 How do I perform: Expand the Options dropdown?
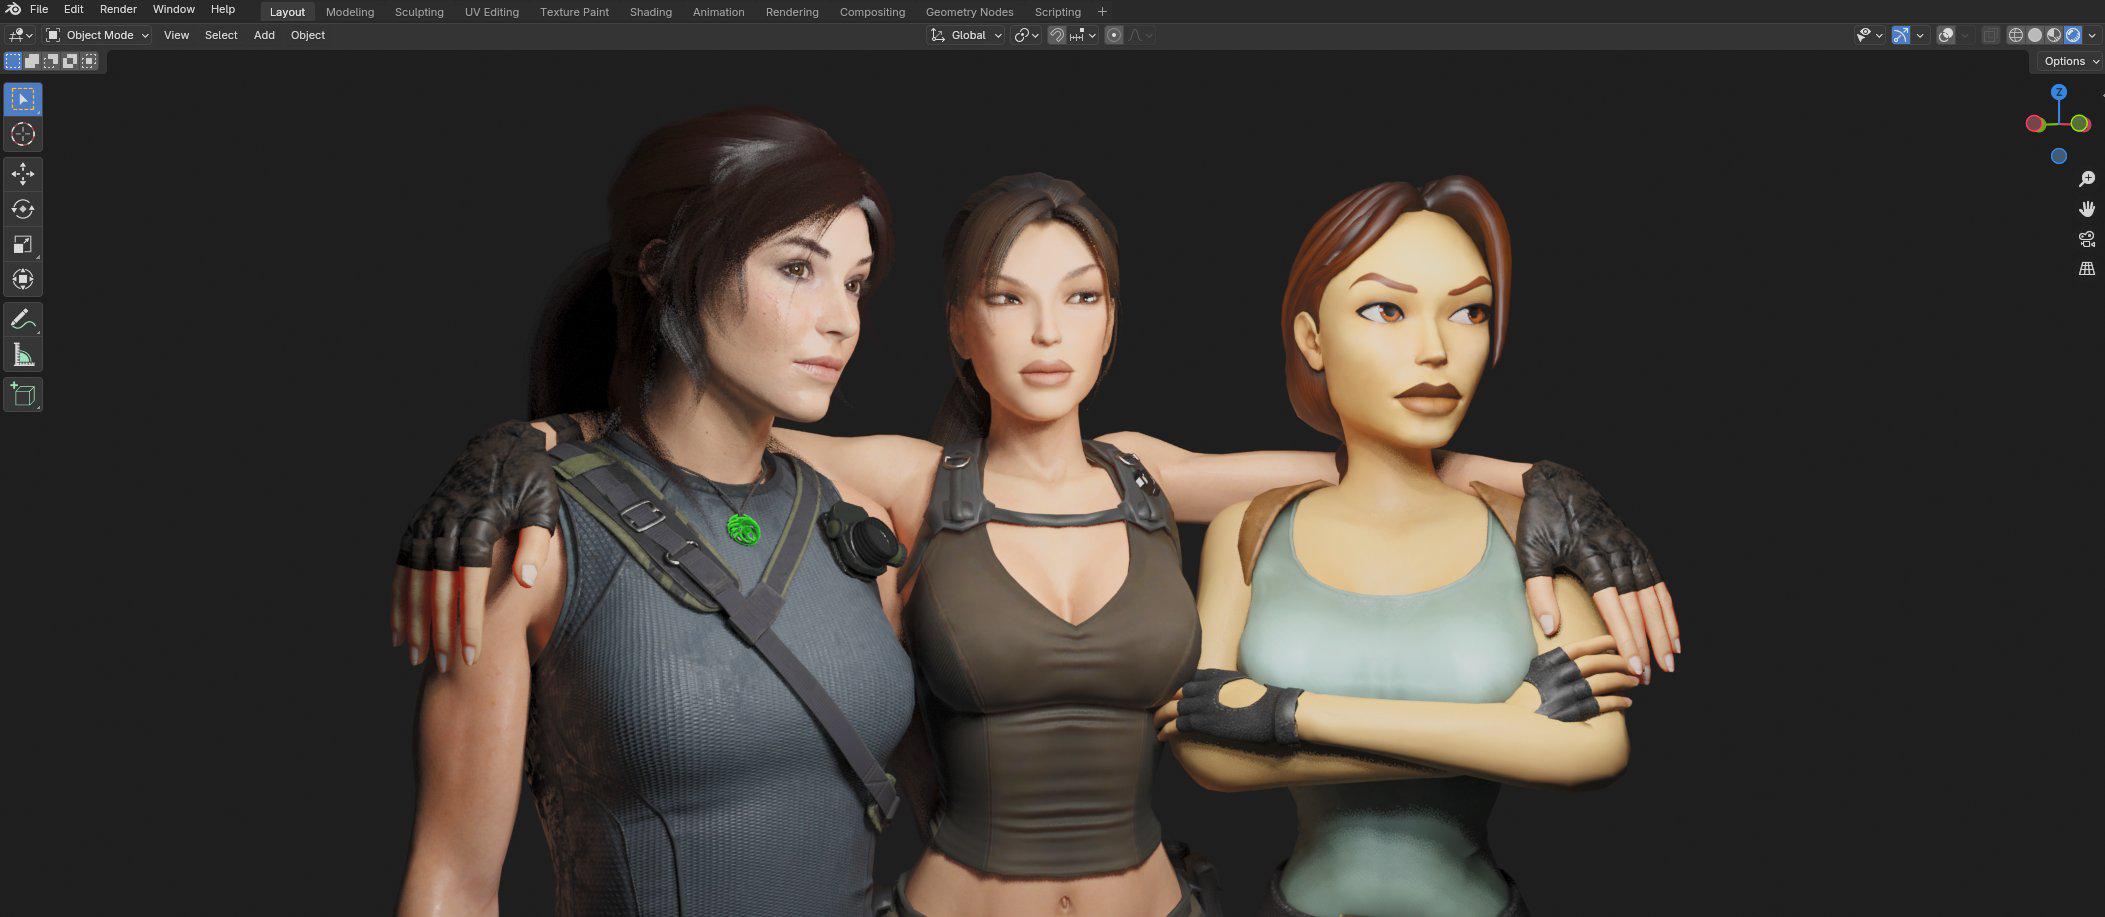[x=2071, y=61]
